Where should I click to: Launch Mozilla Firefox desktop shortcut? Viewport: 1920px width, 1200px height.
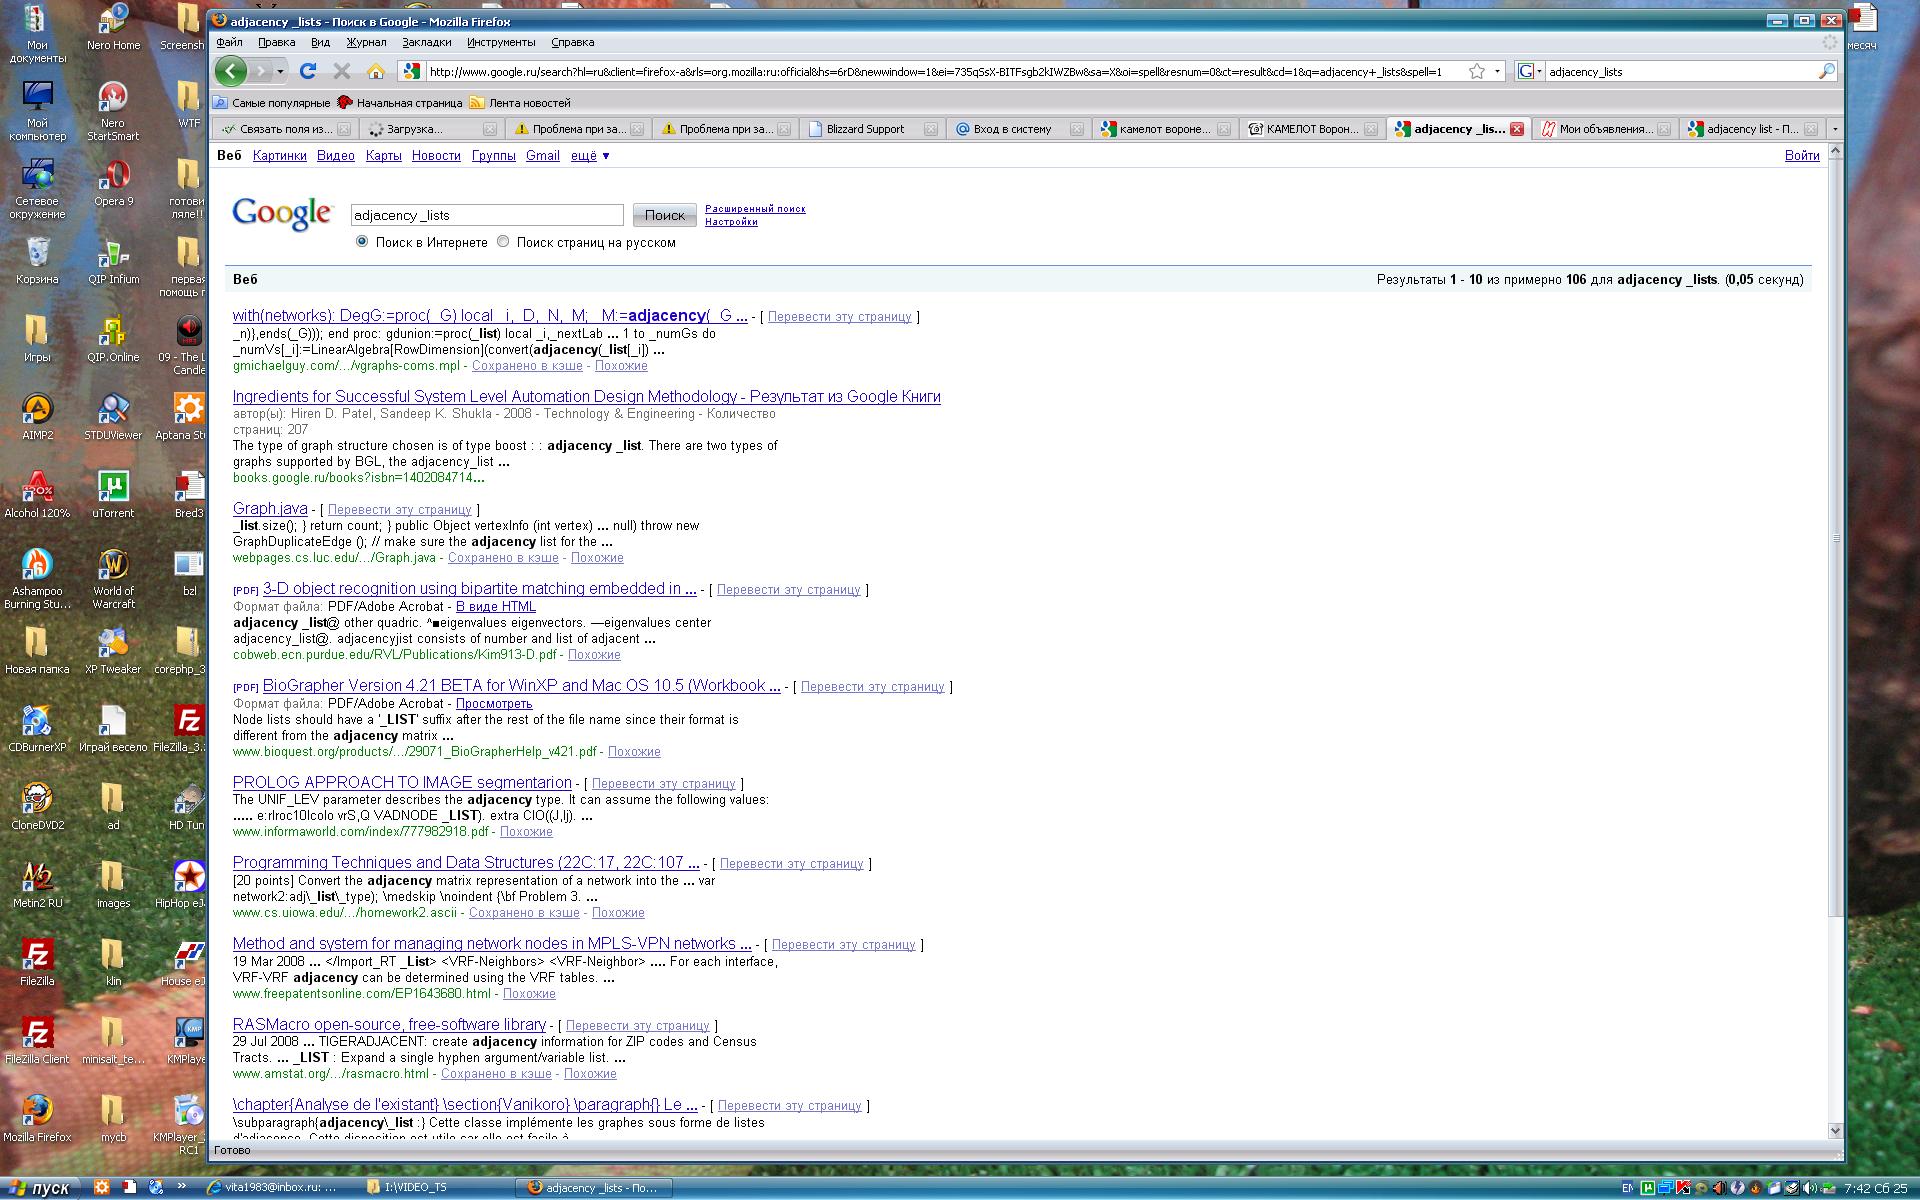click(37, 1119)
